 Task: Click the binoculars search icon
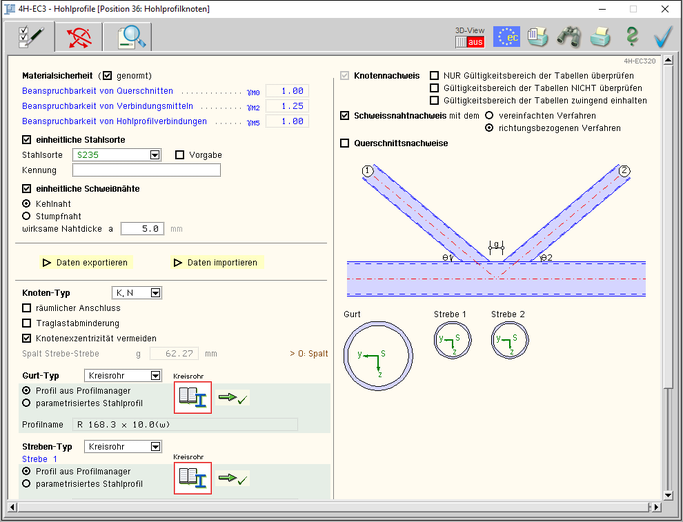pyautogui.click(x=568, y=38)
